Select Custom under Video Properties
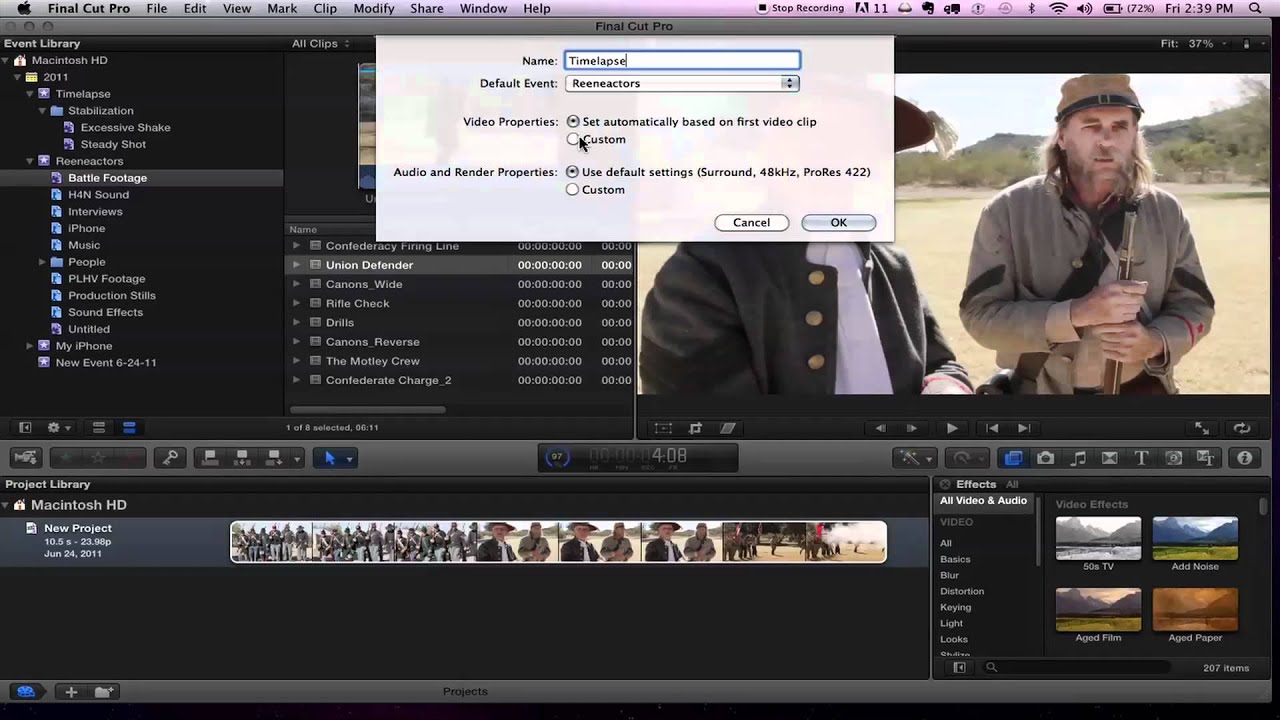The height and width of the screenshot is (720, 1280). pyautogui.click(x=573, y=139)
